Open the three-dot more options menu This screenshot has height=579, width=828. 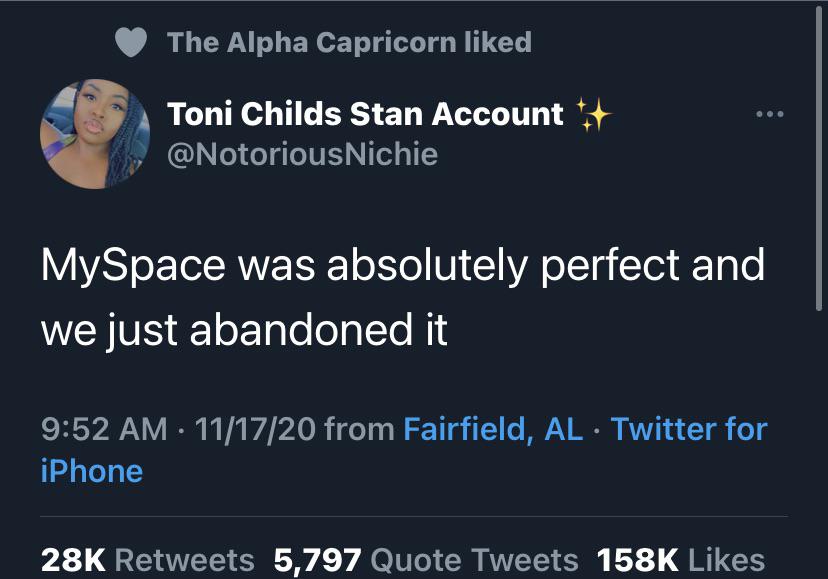[768, 114]
